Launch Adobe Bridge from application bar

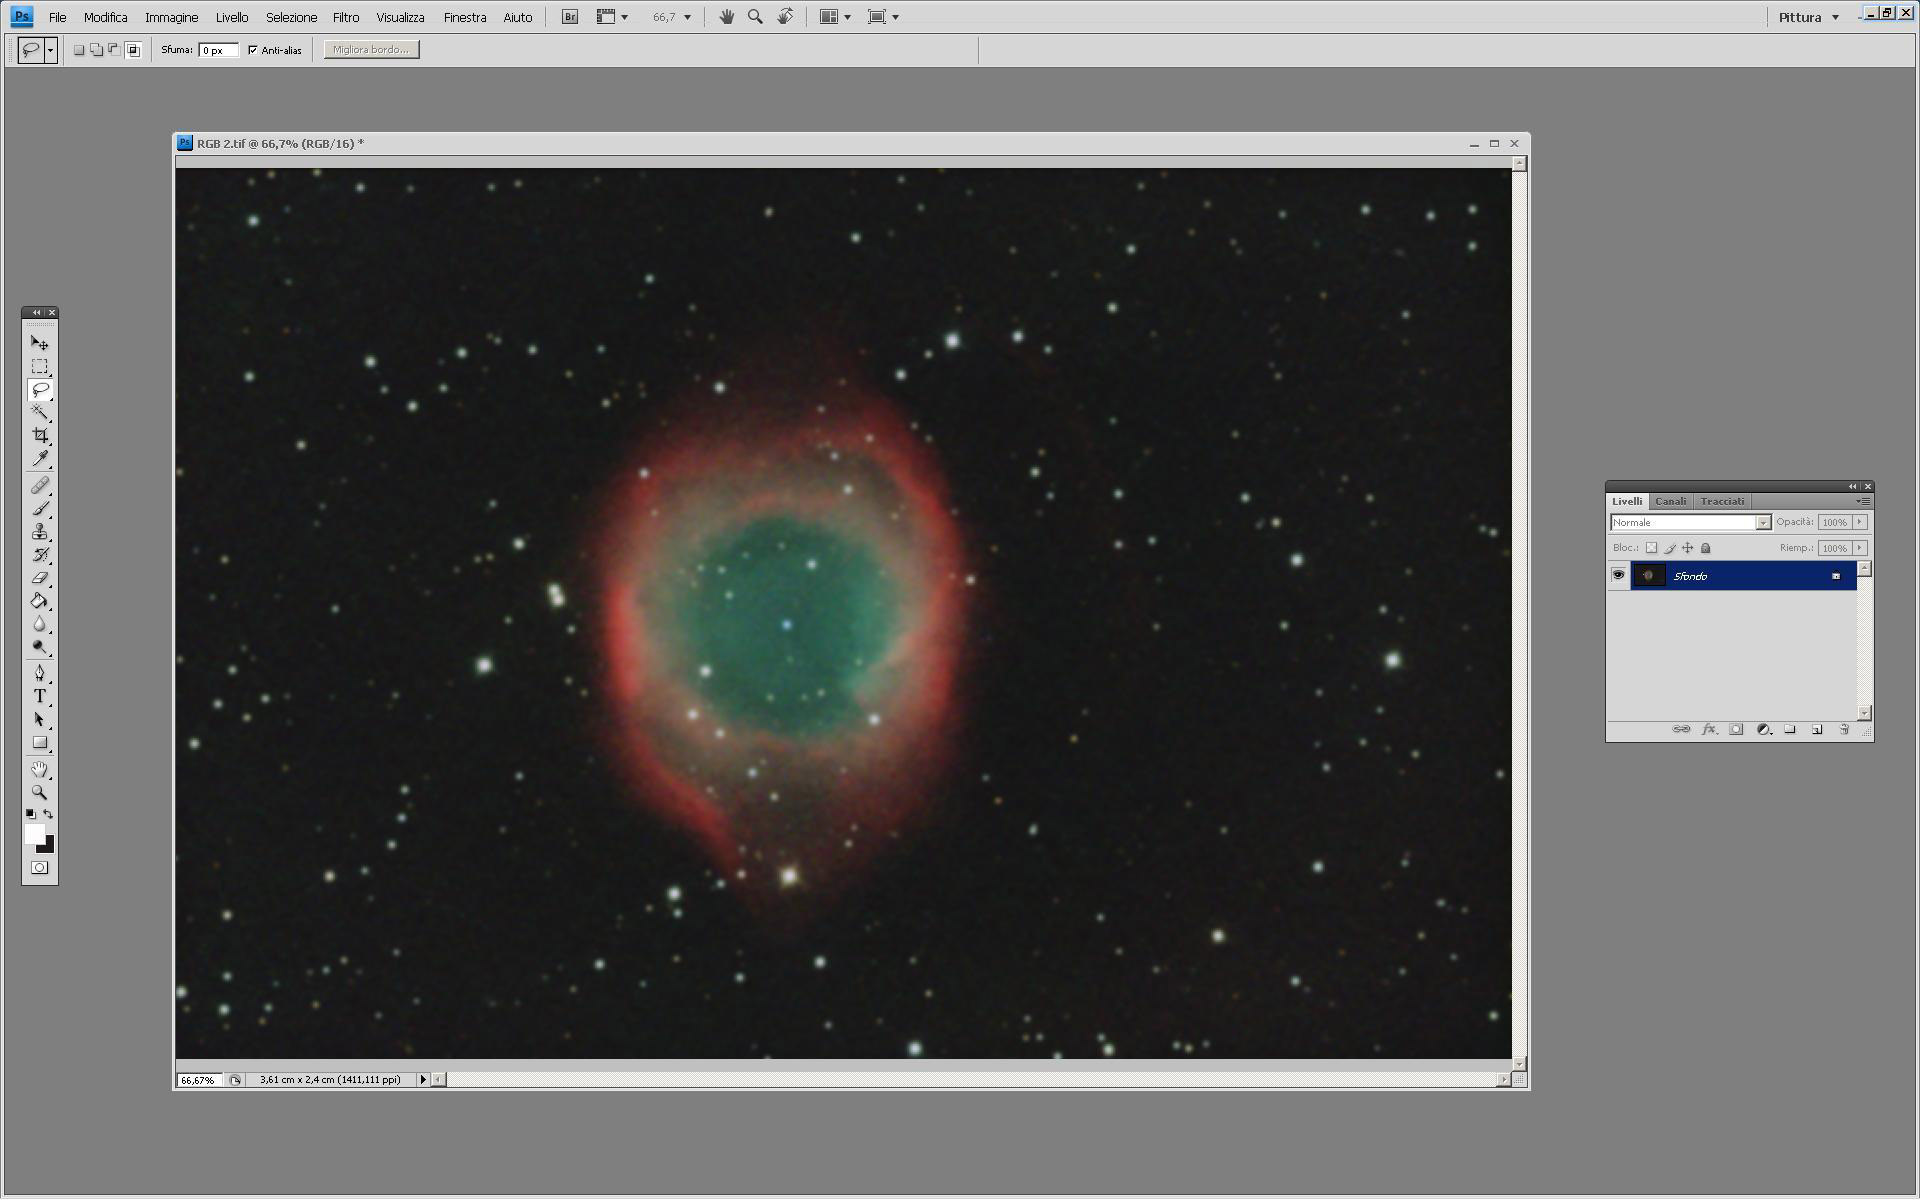tap(570, 17)
